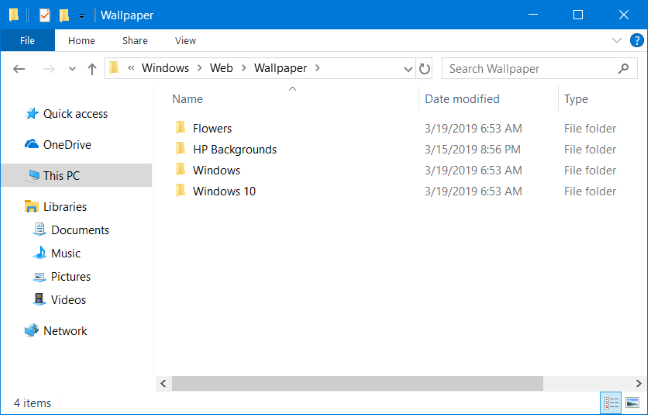This screenshot has height=415, width=648.
Task: Open the Videos library
Action: pyautogui.click(x=68, y=300)
